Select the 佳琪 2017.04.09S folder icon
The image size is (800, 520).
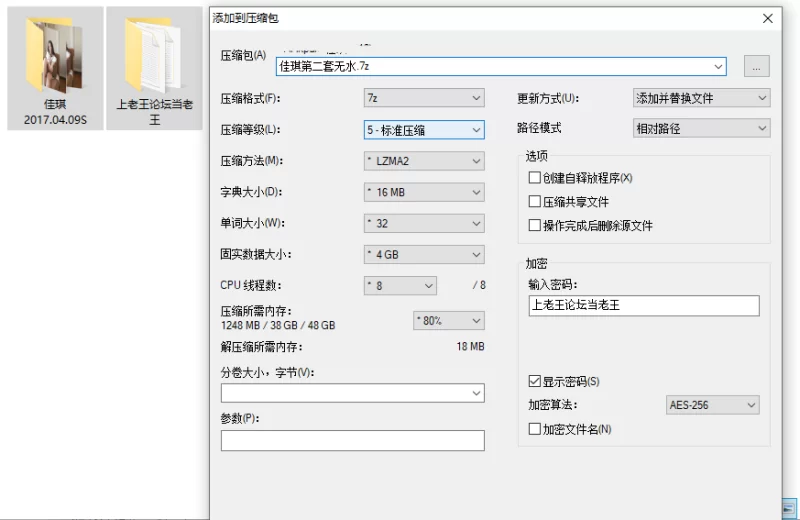pyautogui.click(x=55, y=68)
